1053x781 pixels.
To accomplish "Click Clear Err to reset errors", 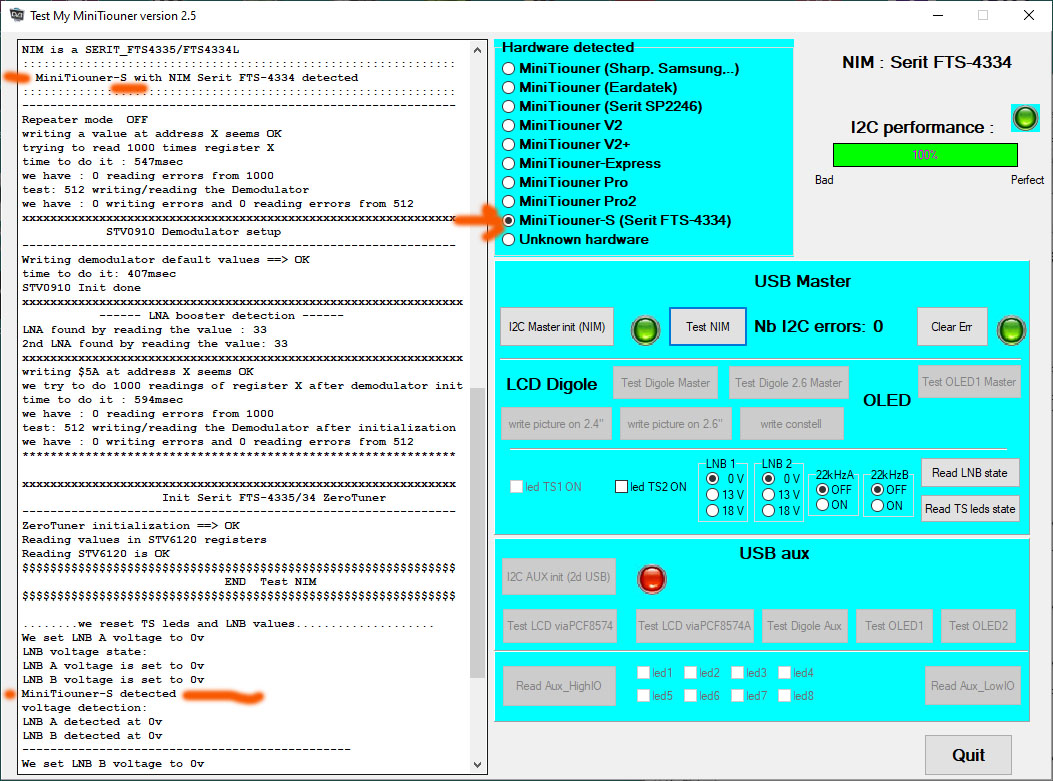I will (952, 327).
